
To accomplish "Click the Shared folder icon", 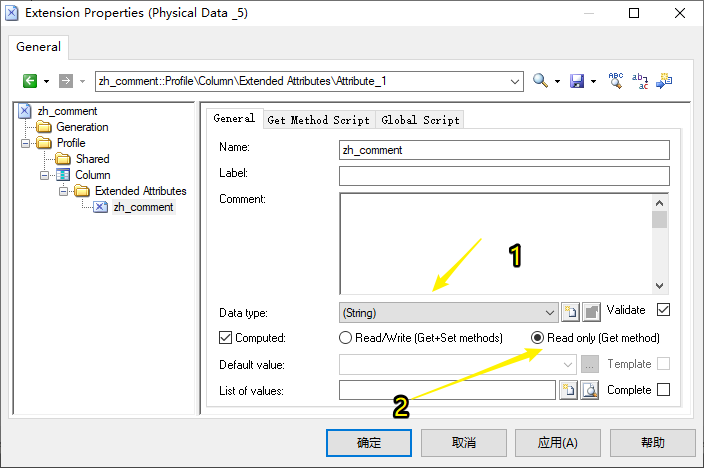I will 63,159.
